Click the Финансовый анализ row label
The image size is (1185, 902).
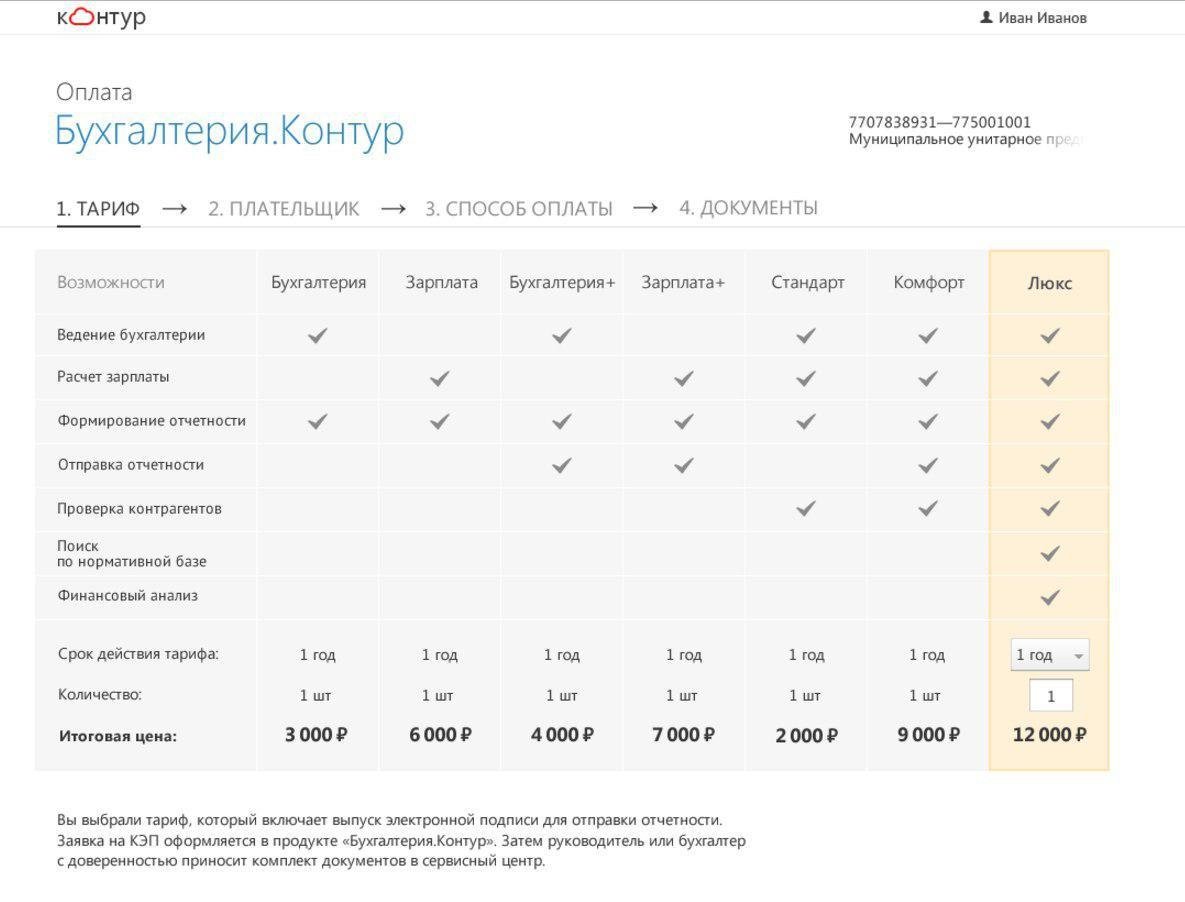pos(128,595)
